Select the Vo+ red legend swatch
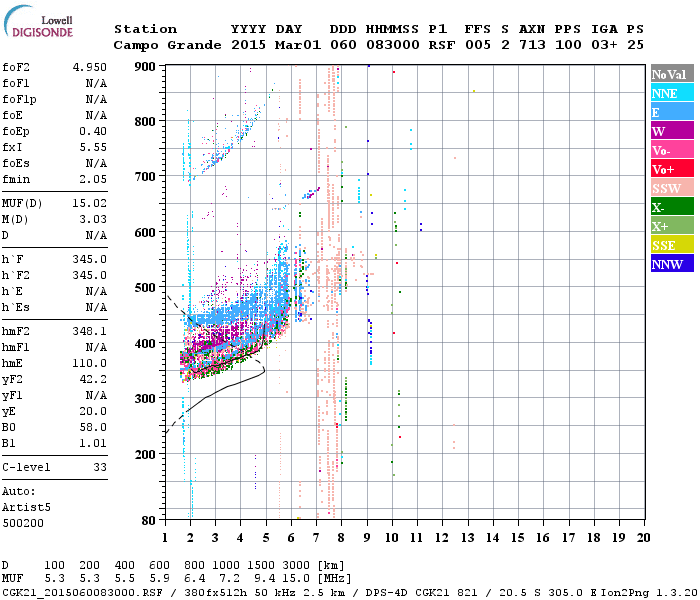This screenshot has width=700, height=600. click(672, 169)
